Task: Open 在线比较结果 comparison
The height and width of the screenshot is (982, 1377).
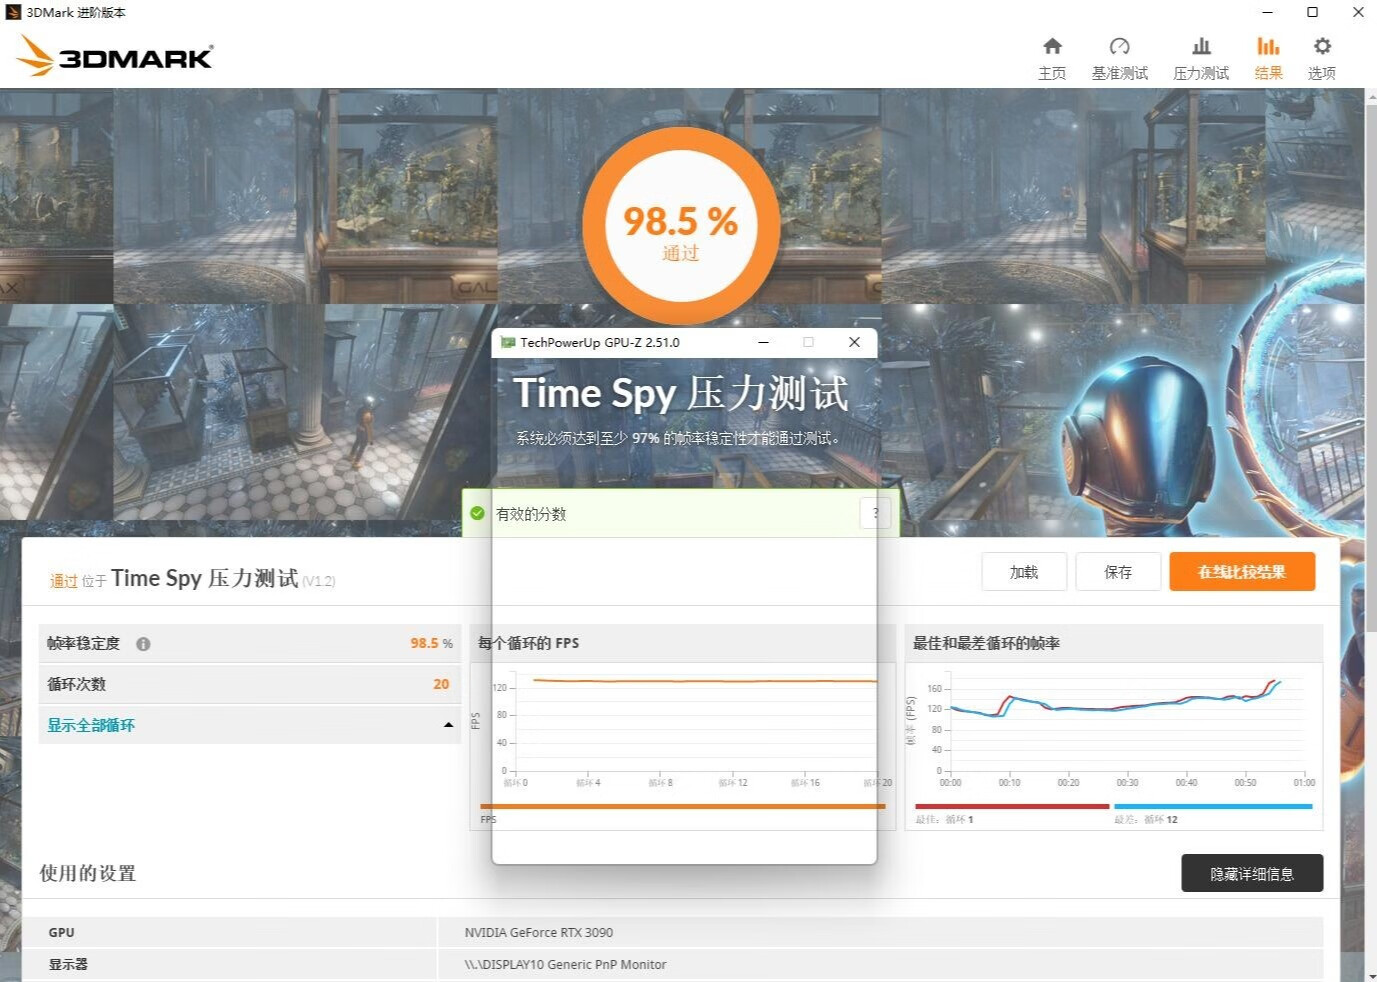Action: pos(1241,571)
